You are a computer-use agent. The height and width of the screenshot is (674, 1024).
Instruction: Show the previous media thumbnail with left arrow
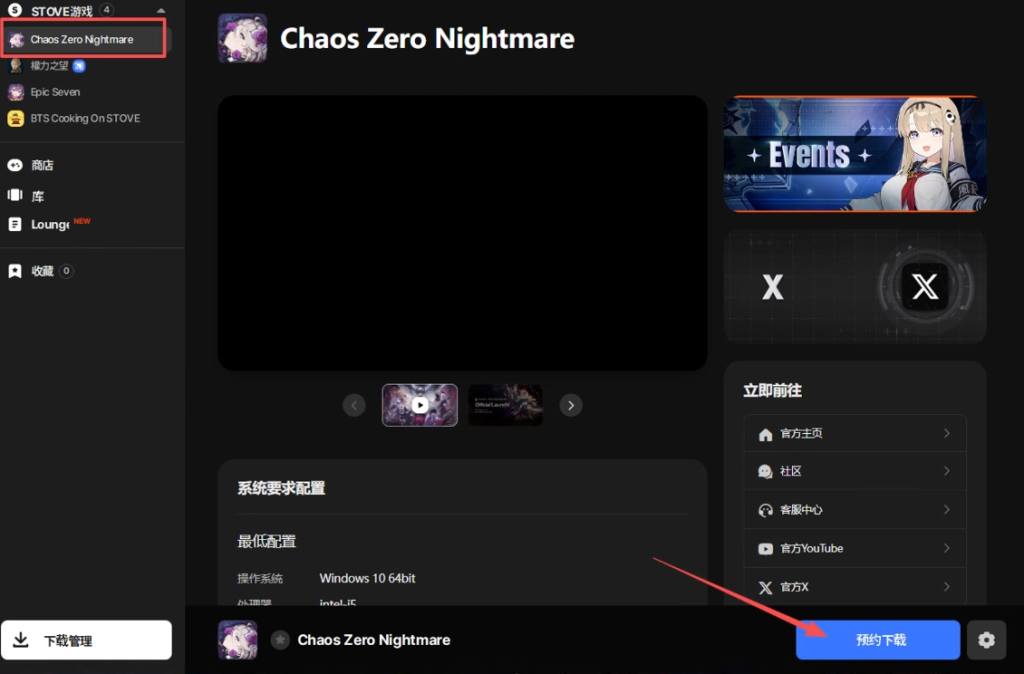click(354, 406)
